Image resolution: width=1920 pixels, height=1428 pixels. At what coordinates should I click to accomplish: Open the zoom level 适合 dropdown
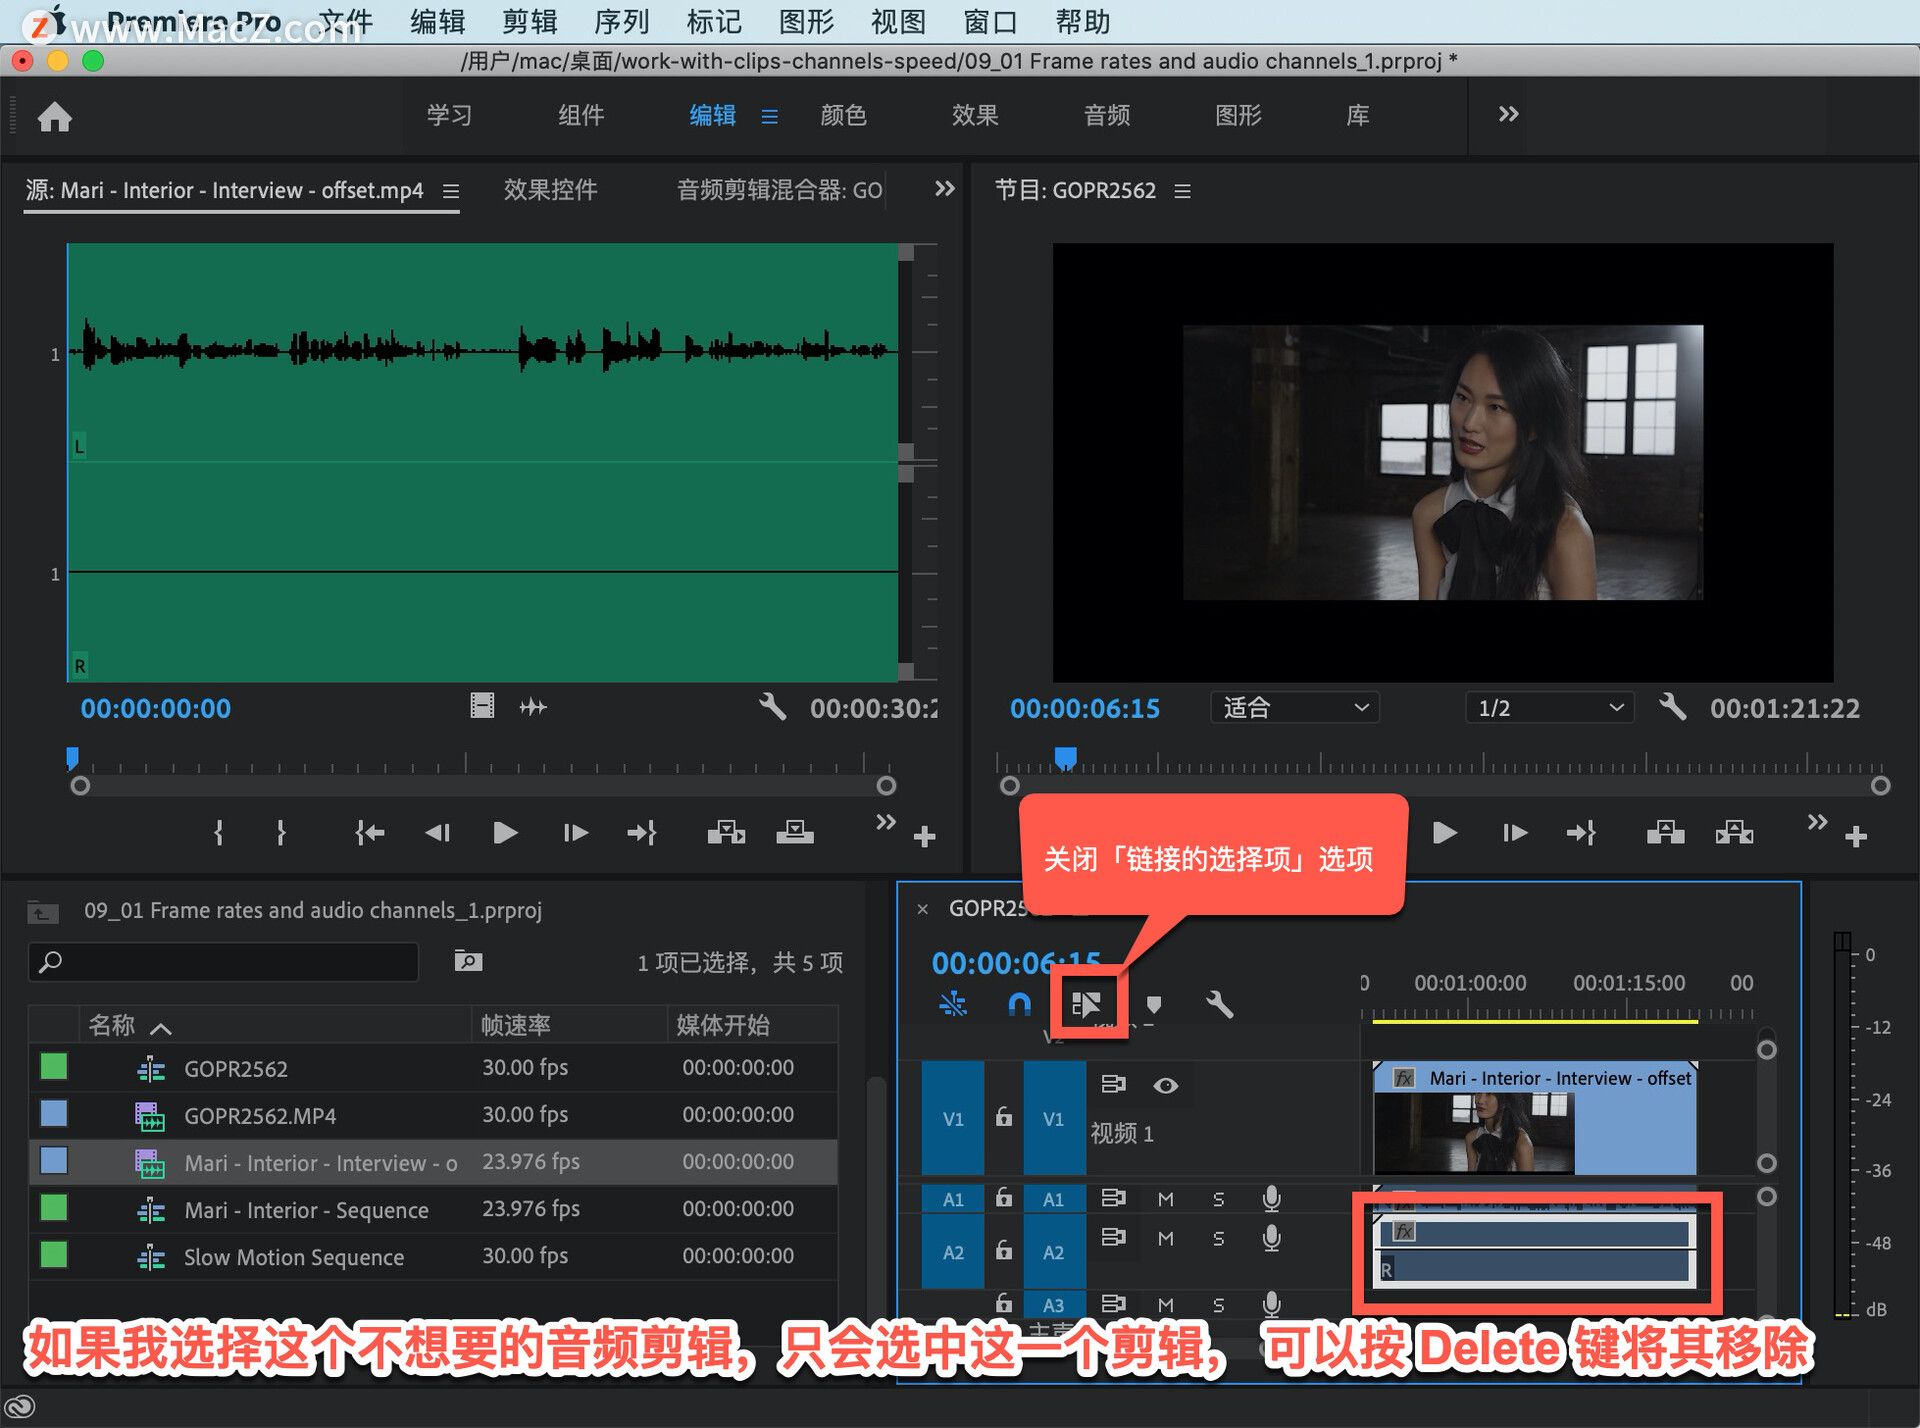1294,708
